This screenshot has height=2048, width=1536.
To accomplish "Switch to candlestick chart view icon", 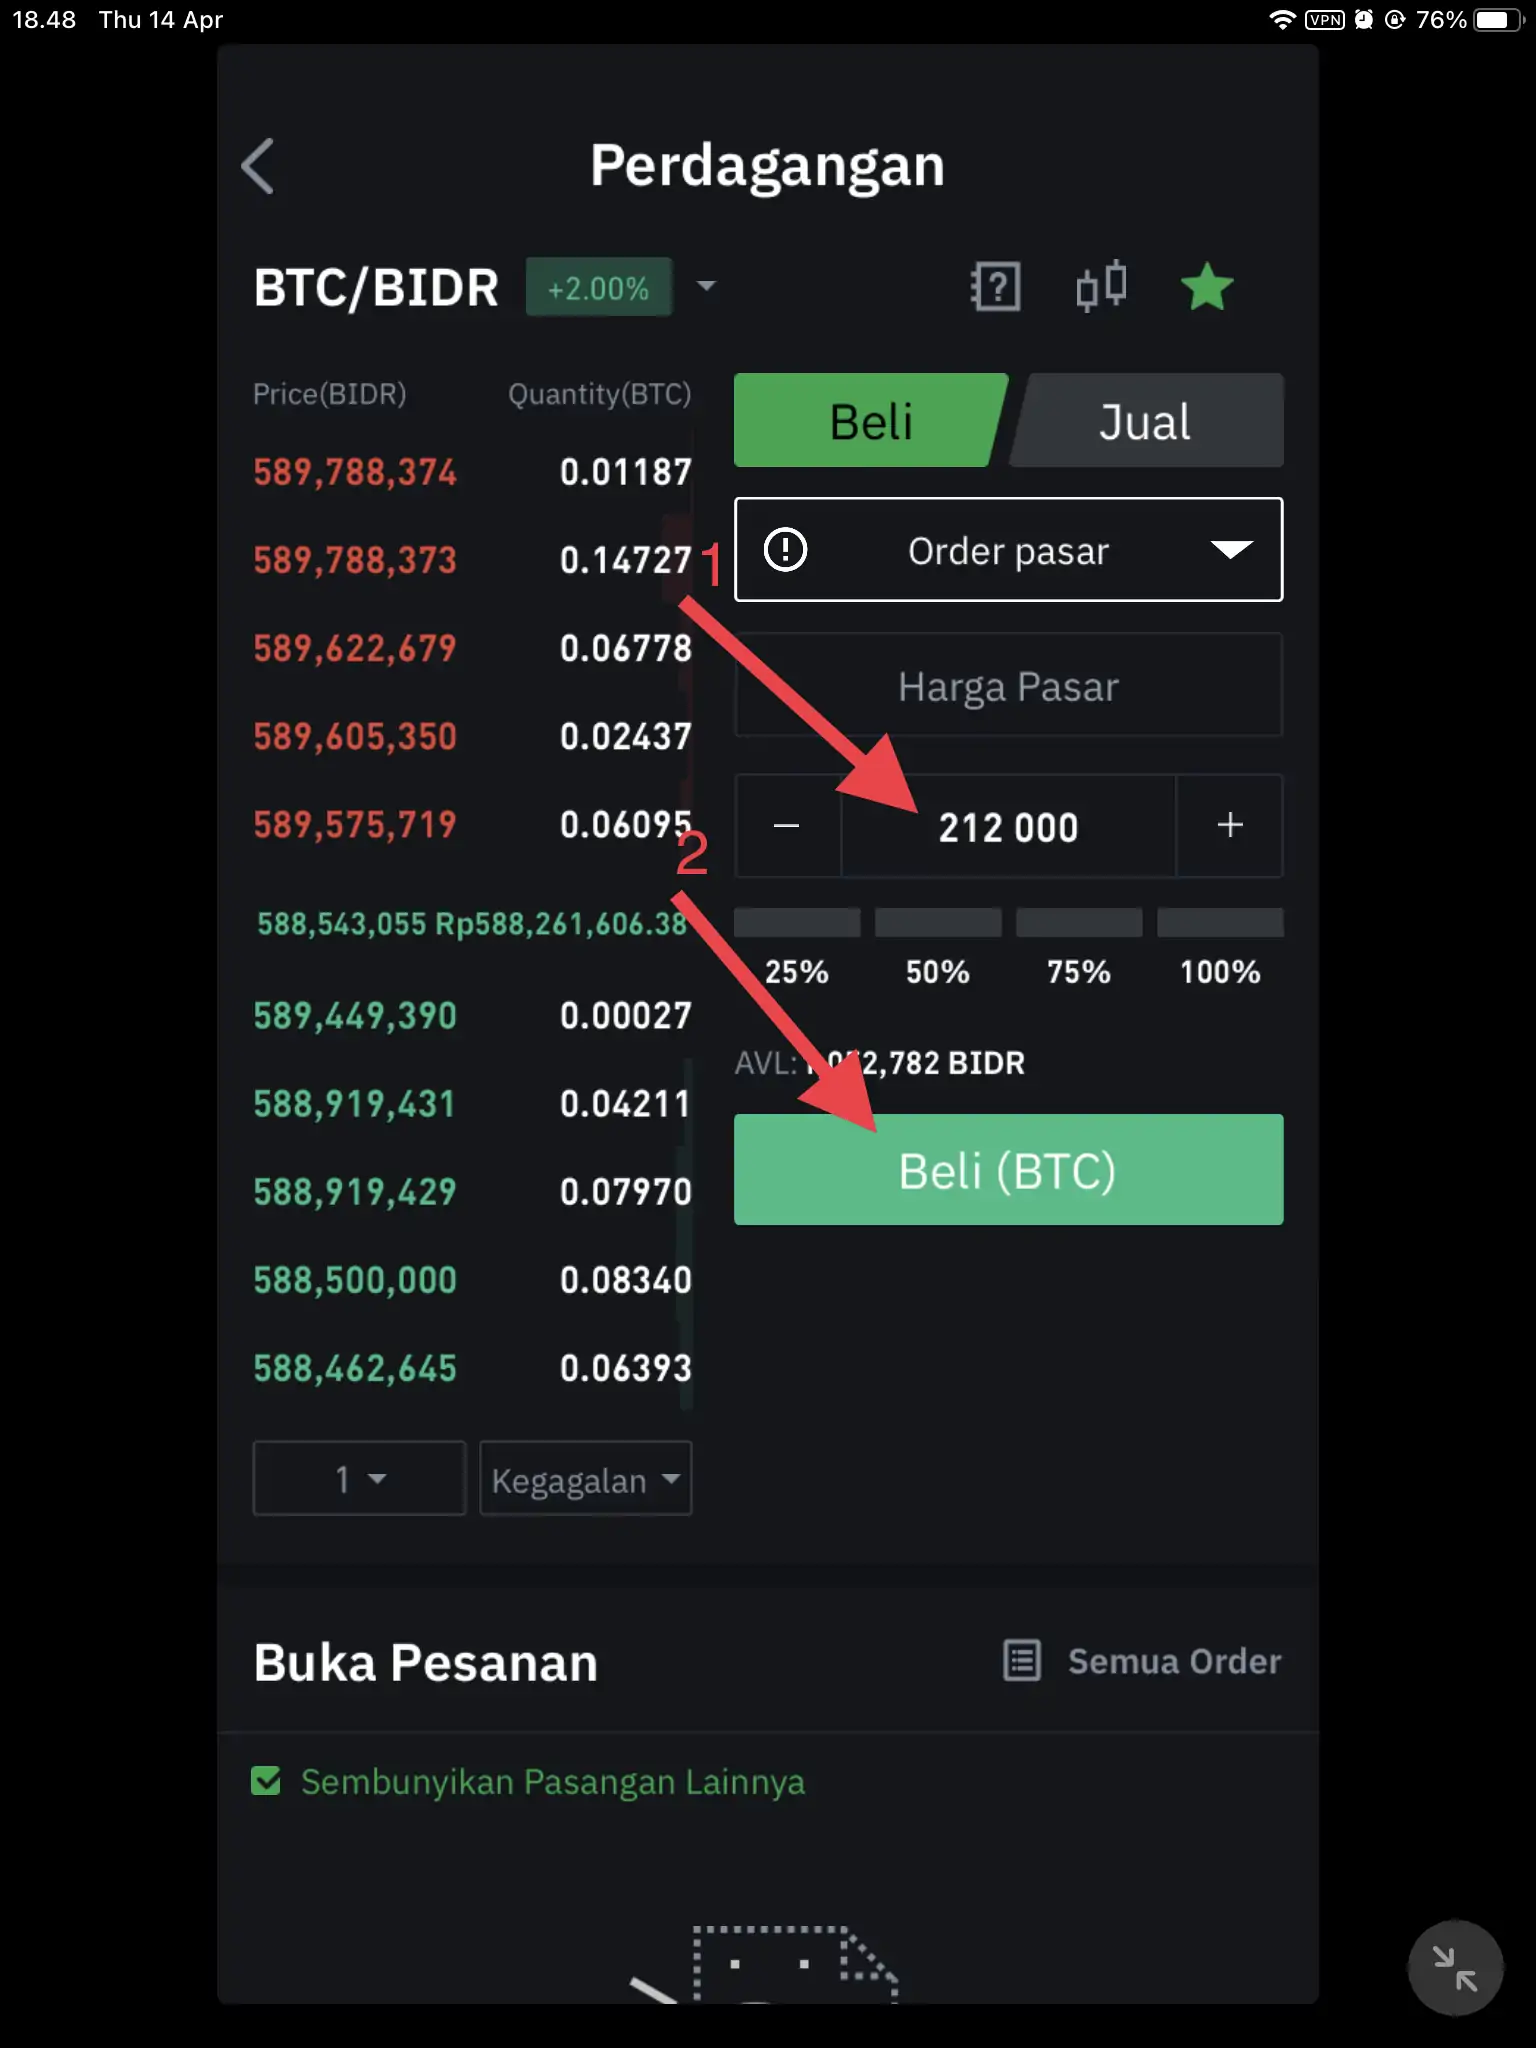I will (1100, 287).
